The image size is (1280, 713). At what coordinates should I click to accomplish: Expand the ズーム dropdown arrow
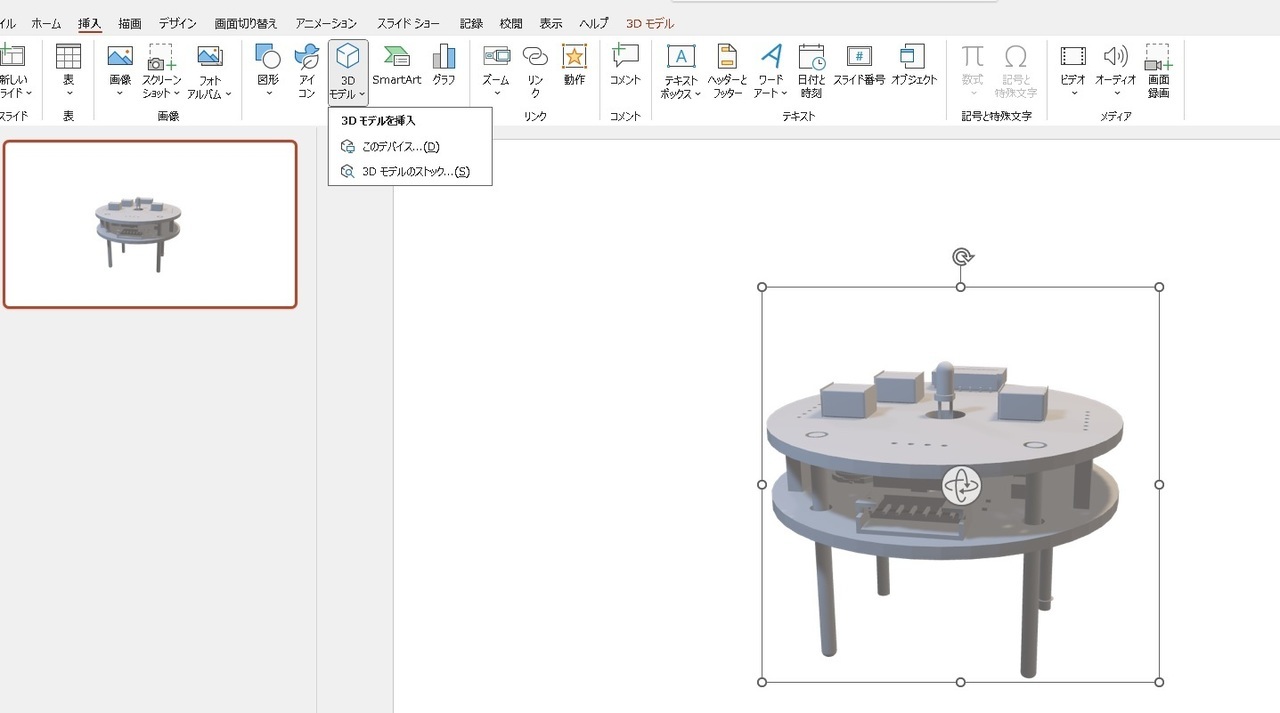(x=496, y=94)
